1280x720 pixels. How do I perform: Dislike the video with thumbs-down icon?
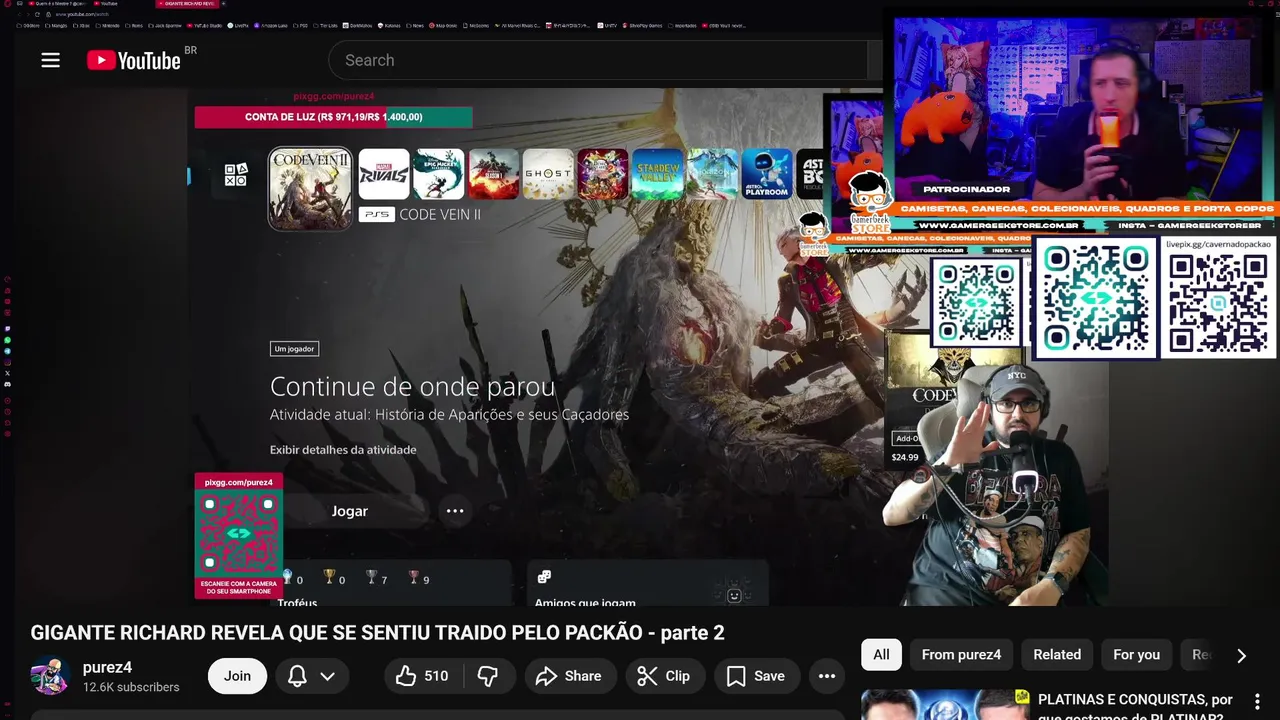(x=488, y=676)
